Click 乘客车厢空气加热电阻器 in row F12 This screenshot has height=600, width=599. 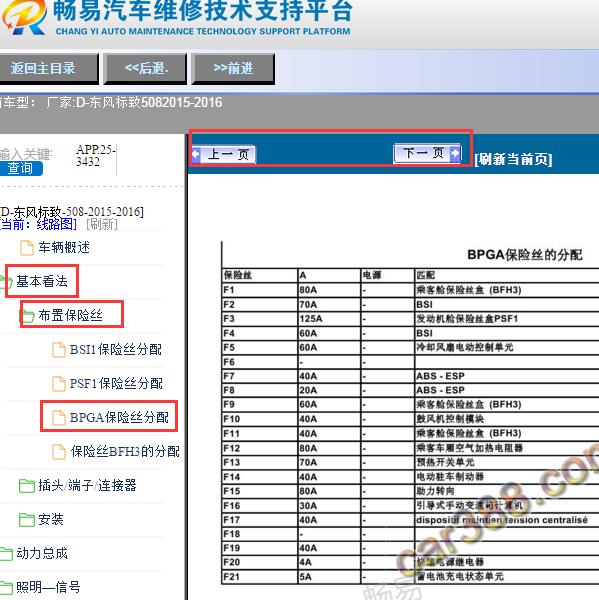coord(470,448)
